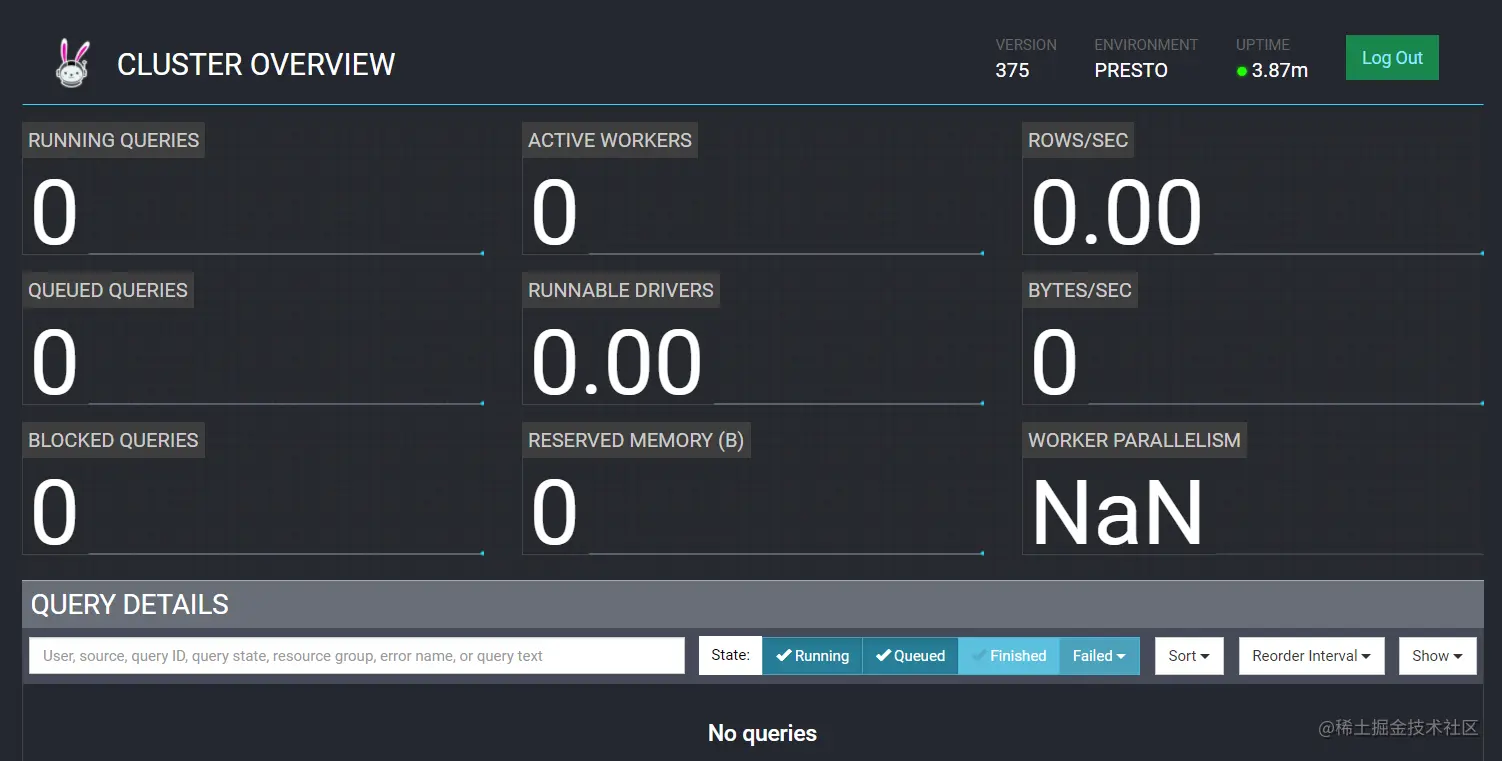Viewport: 1502px width, 761px height.
Task: Click the version value 375
Action: pyautogui.click(x=1012, y=71)
